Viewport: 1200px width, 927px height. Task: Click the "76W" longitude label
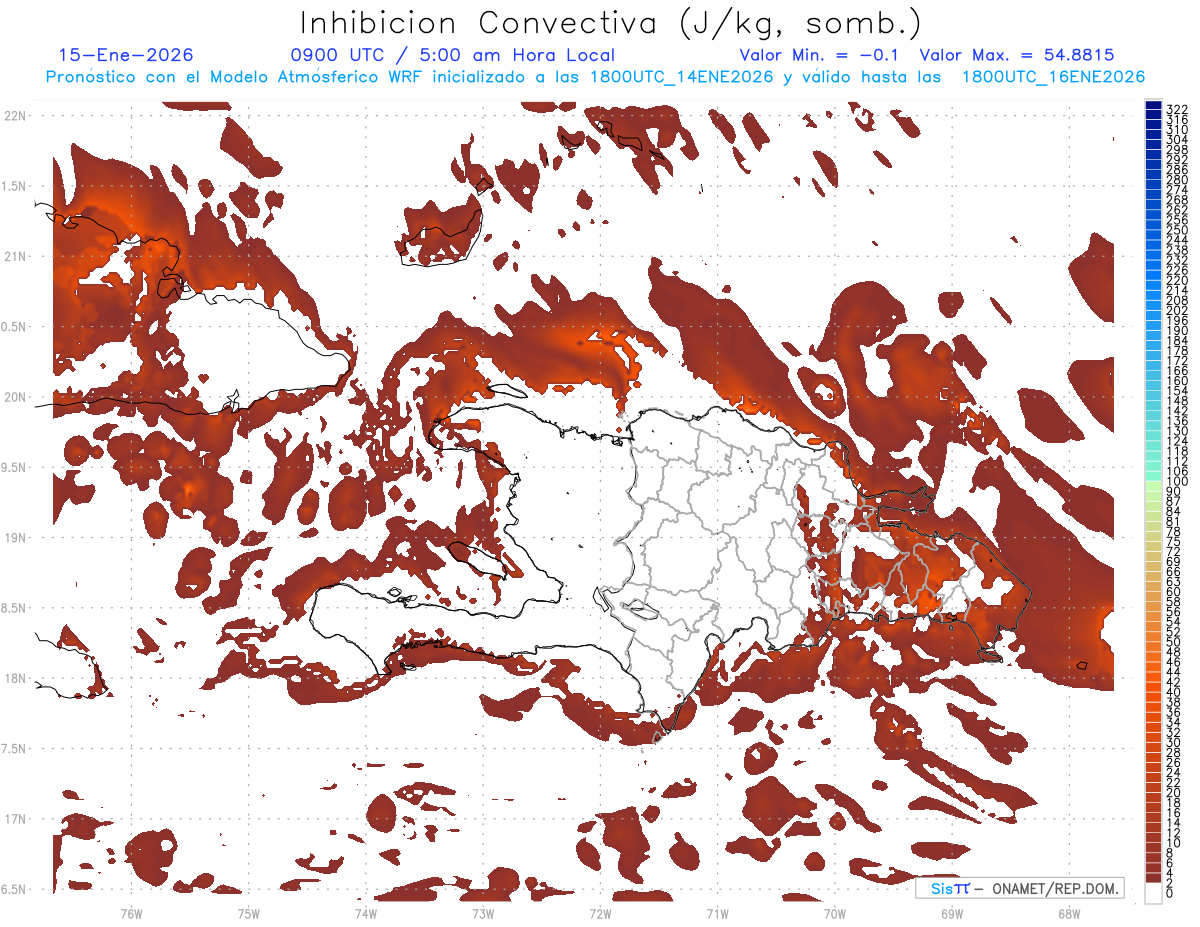[x=131, y=913]
